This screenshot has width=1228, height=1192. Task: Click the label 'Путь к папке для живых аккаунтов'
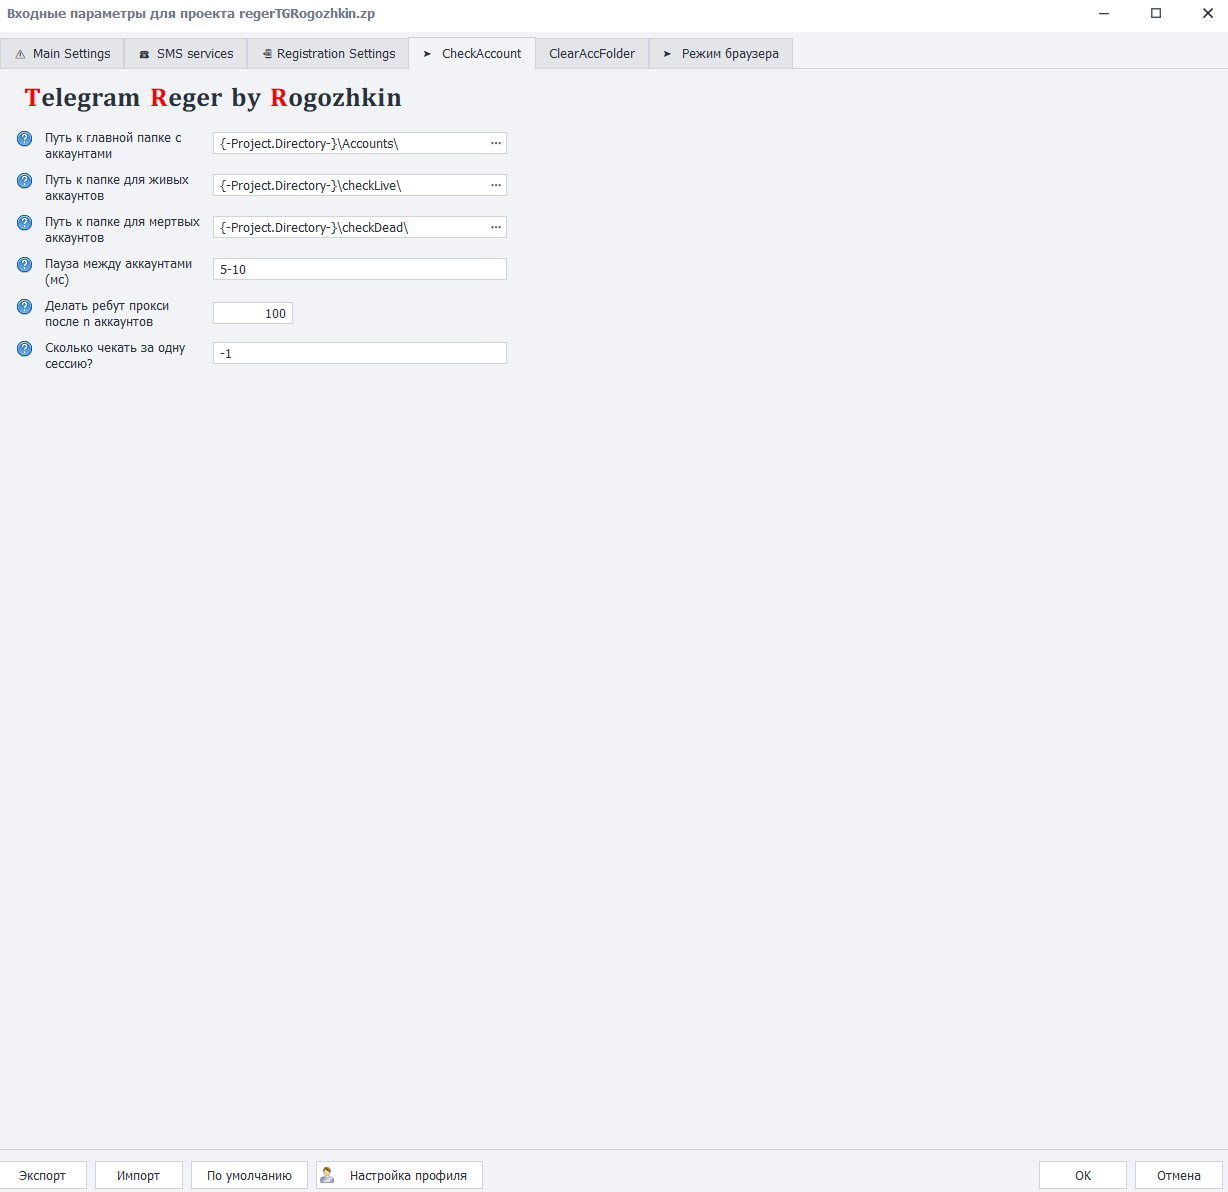coord(117,188)
